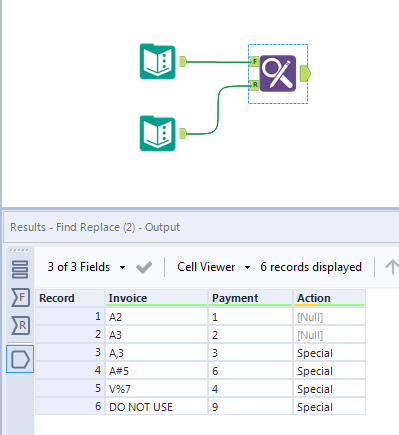Click the lower Text Input output anchor
This screenshot has height=435, width=399.
183,133
